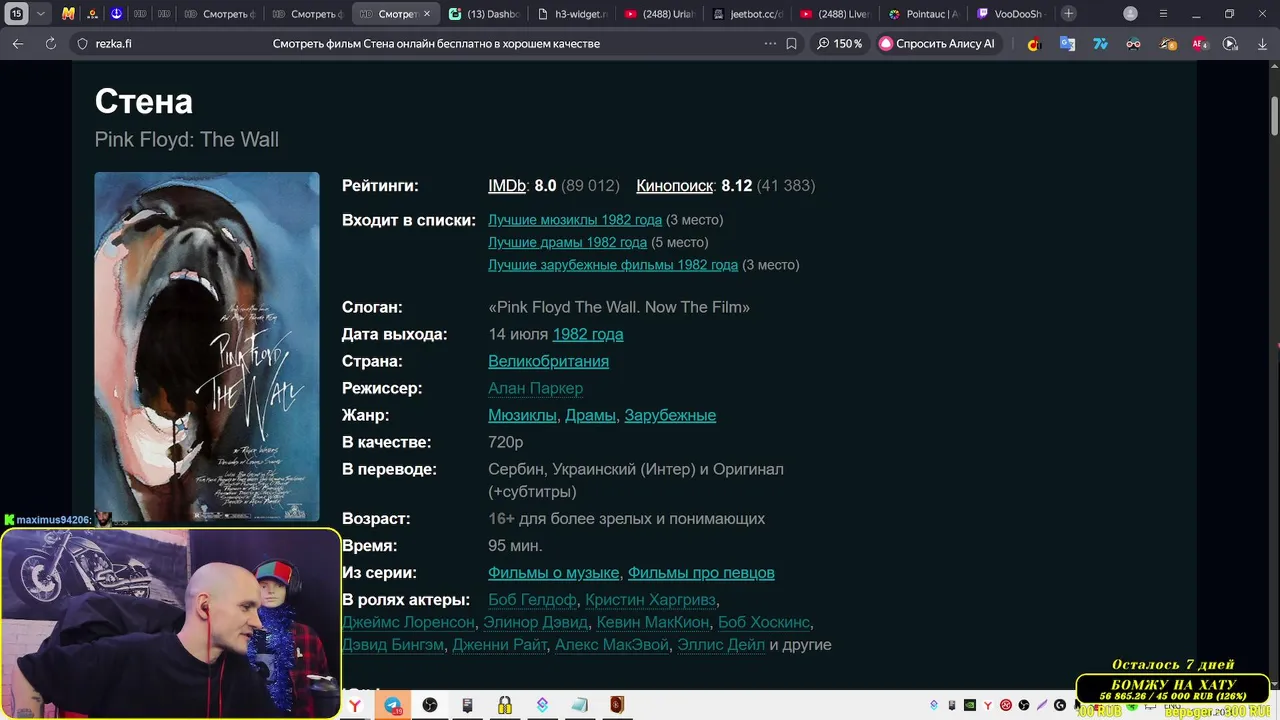Open the AE extension icon

1200,44
